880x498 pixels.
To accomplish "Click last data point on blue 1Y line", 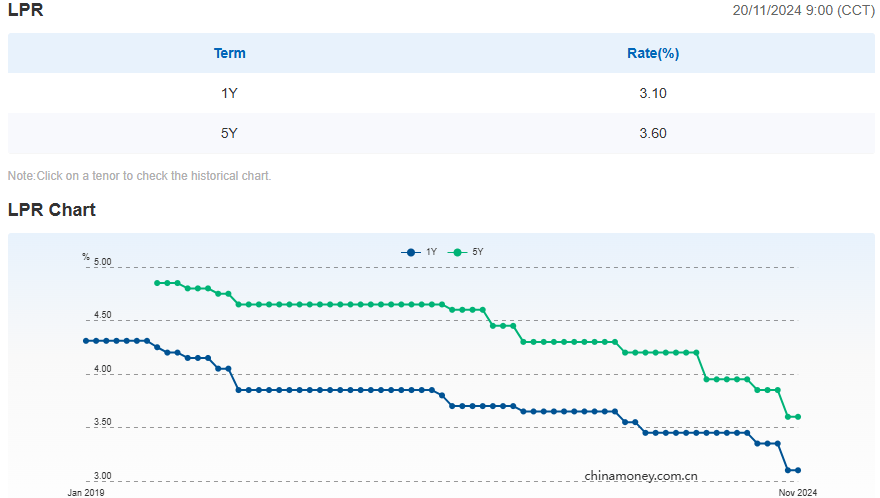I will [798, 470].
